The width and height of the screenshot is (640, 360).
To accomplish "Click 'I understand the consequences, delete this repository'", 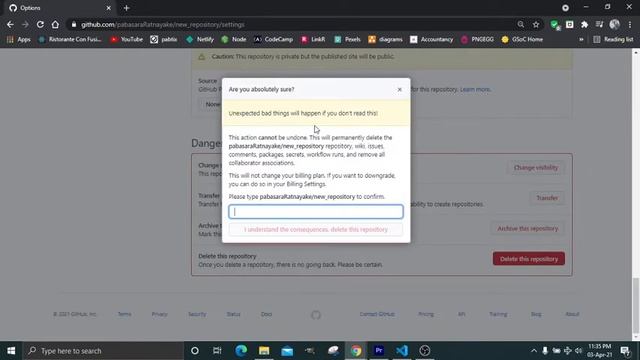I will 316,229.
